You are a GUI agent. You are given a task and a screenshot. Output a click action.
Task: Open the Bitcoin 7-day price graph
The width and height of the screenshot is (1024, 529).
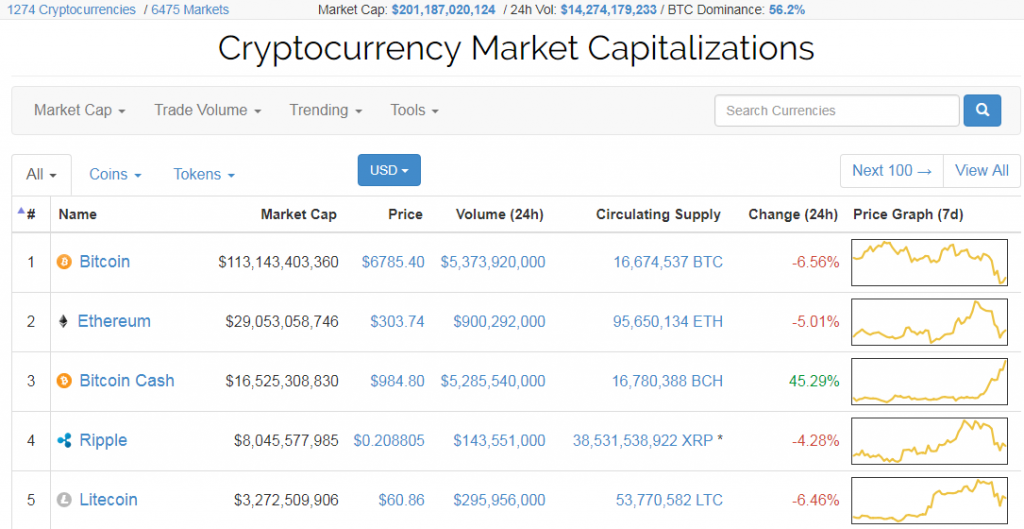[x=929, y=262]
